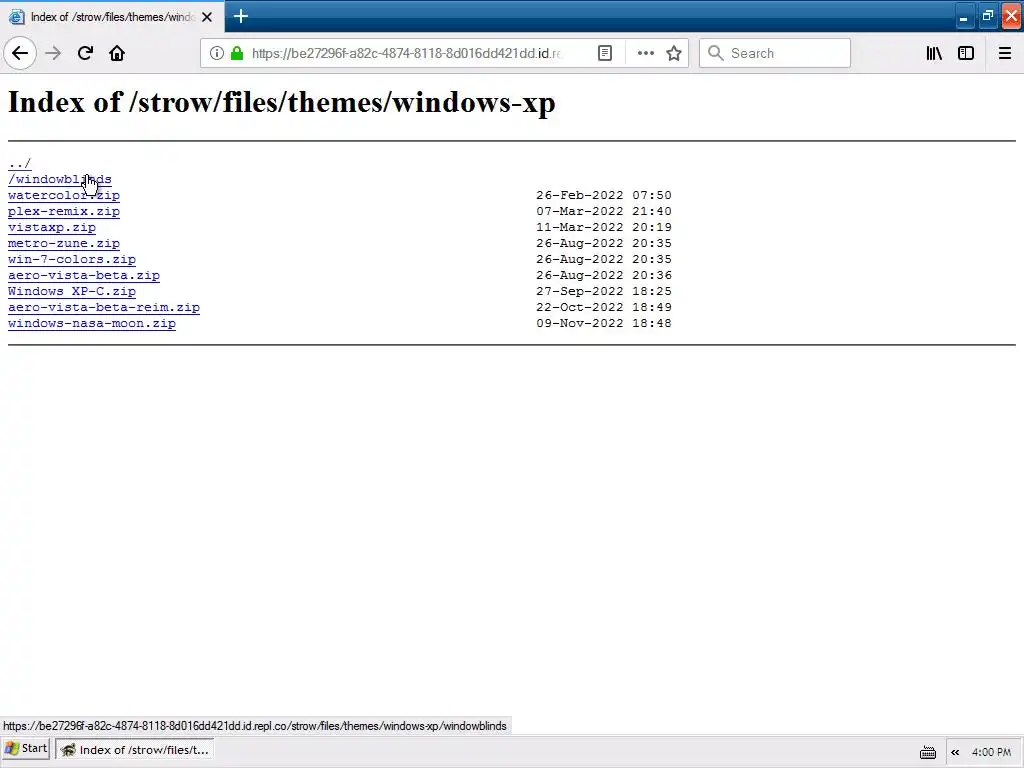Click the address bar URL field
1024x768 pixels.
(x=406, y=54)
